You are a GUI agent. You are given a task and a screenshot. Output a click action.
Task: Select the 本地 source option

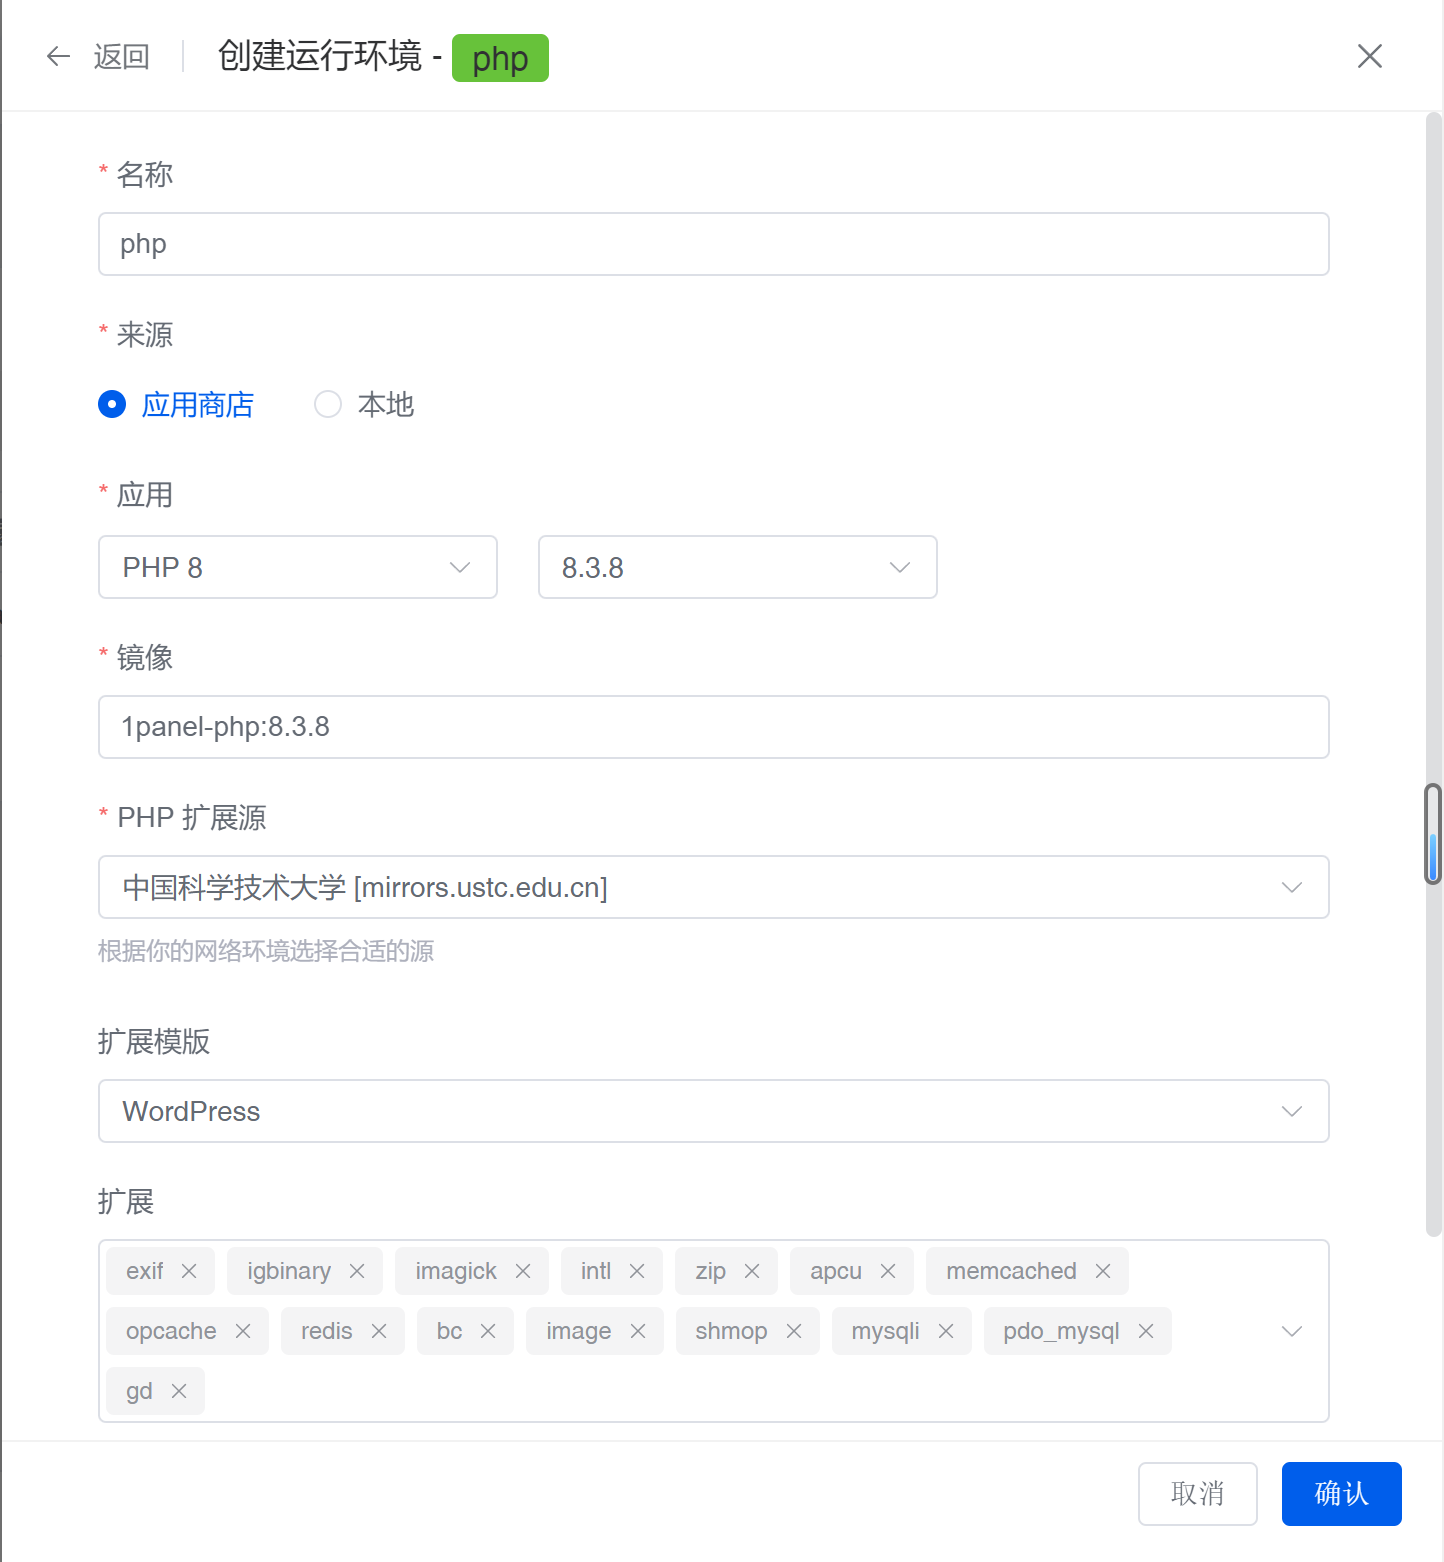coord(328,404)
